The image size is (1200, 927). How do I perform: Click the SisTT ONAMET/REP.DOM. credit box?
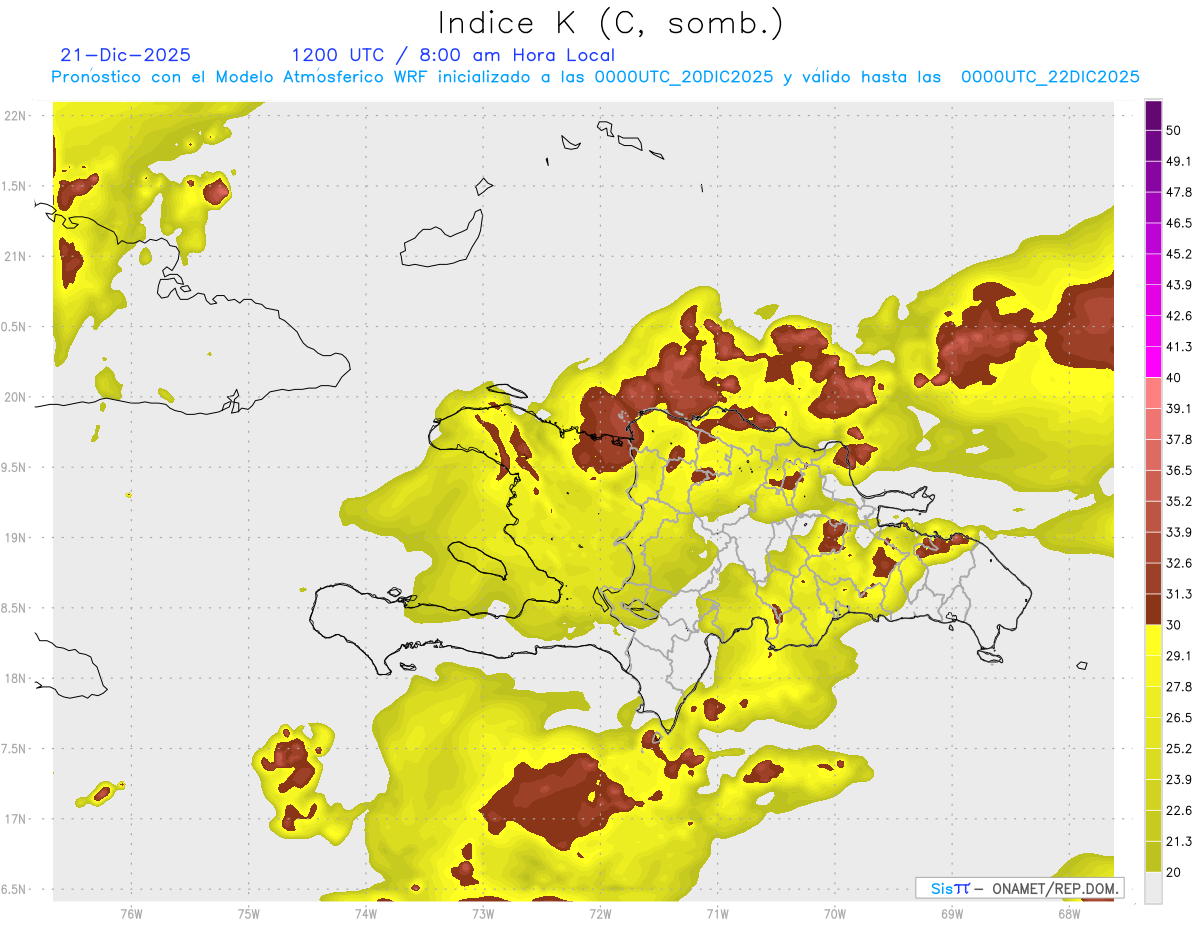1019,888
